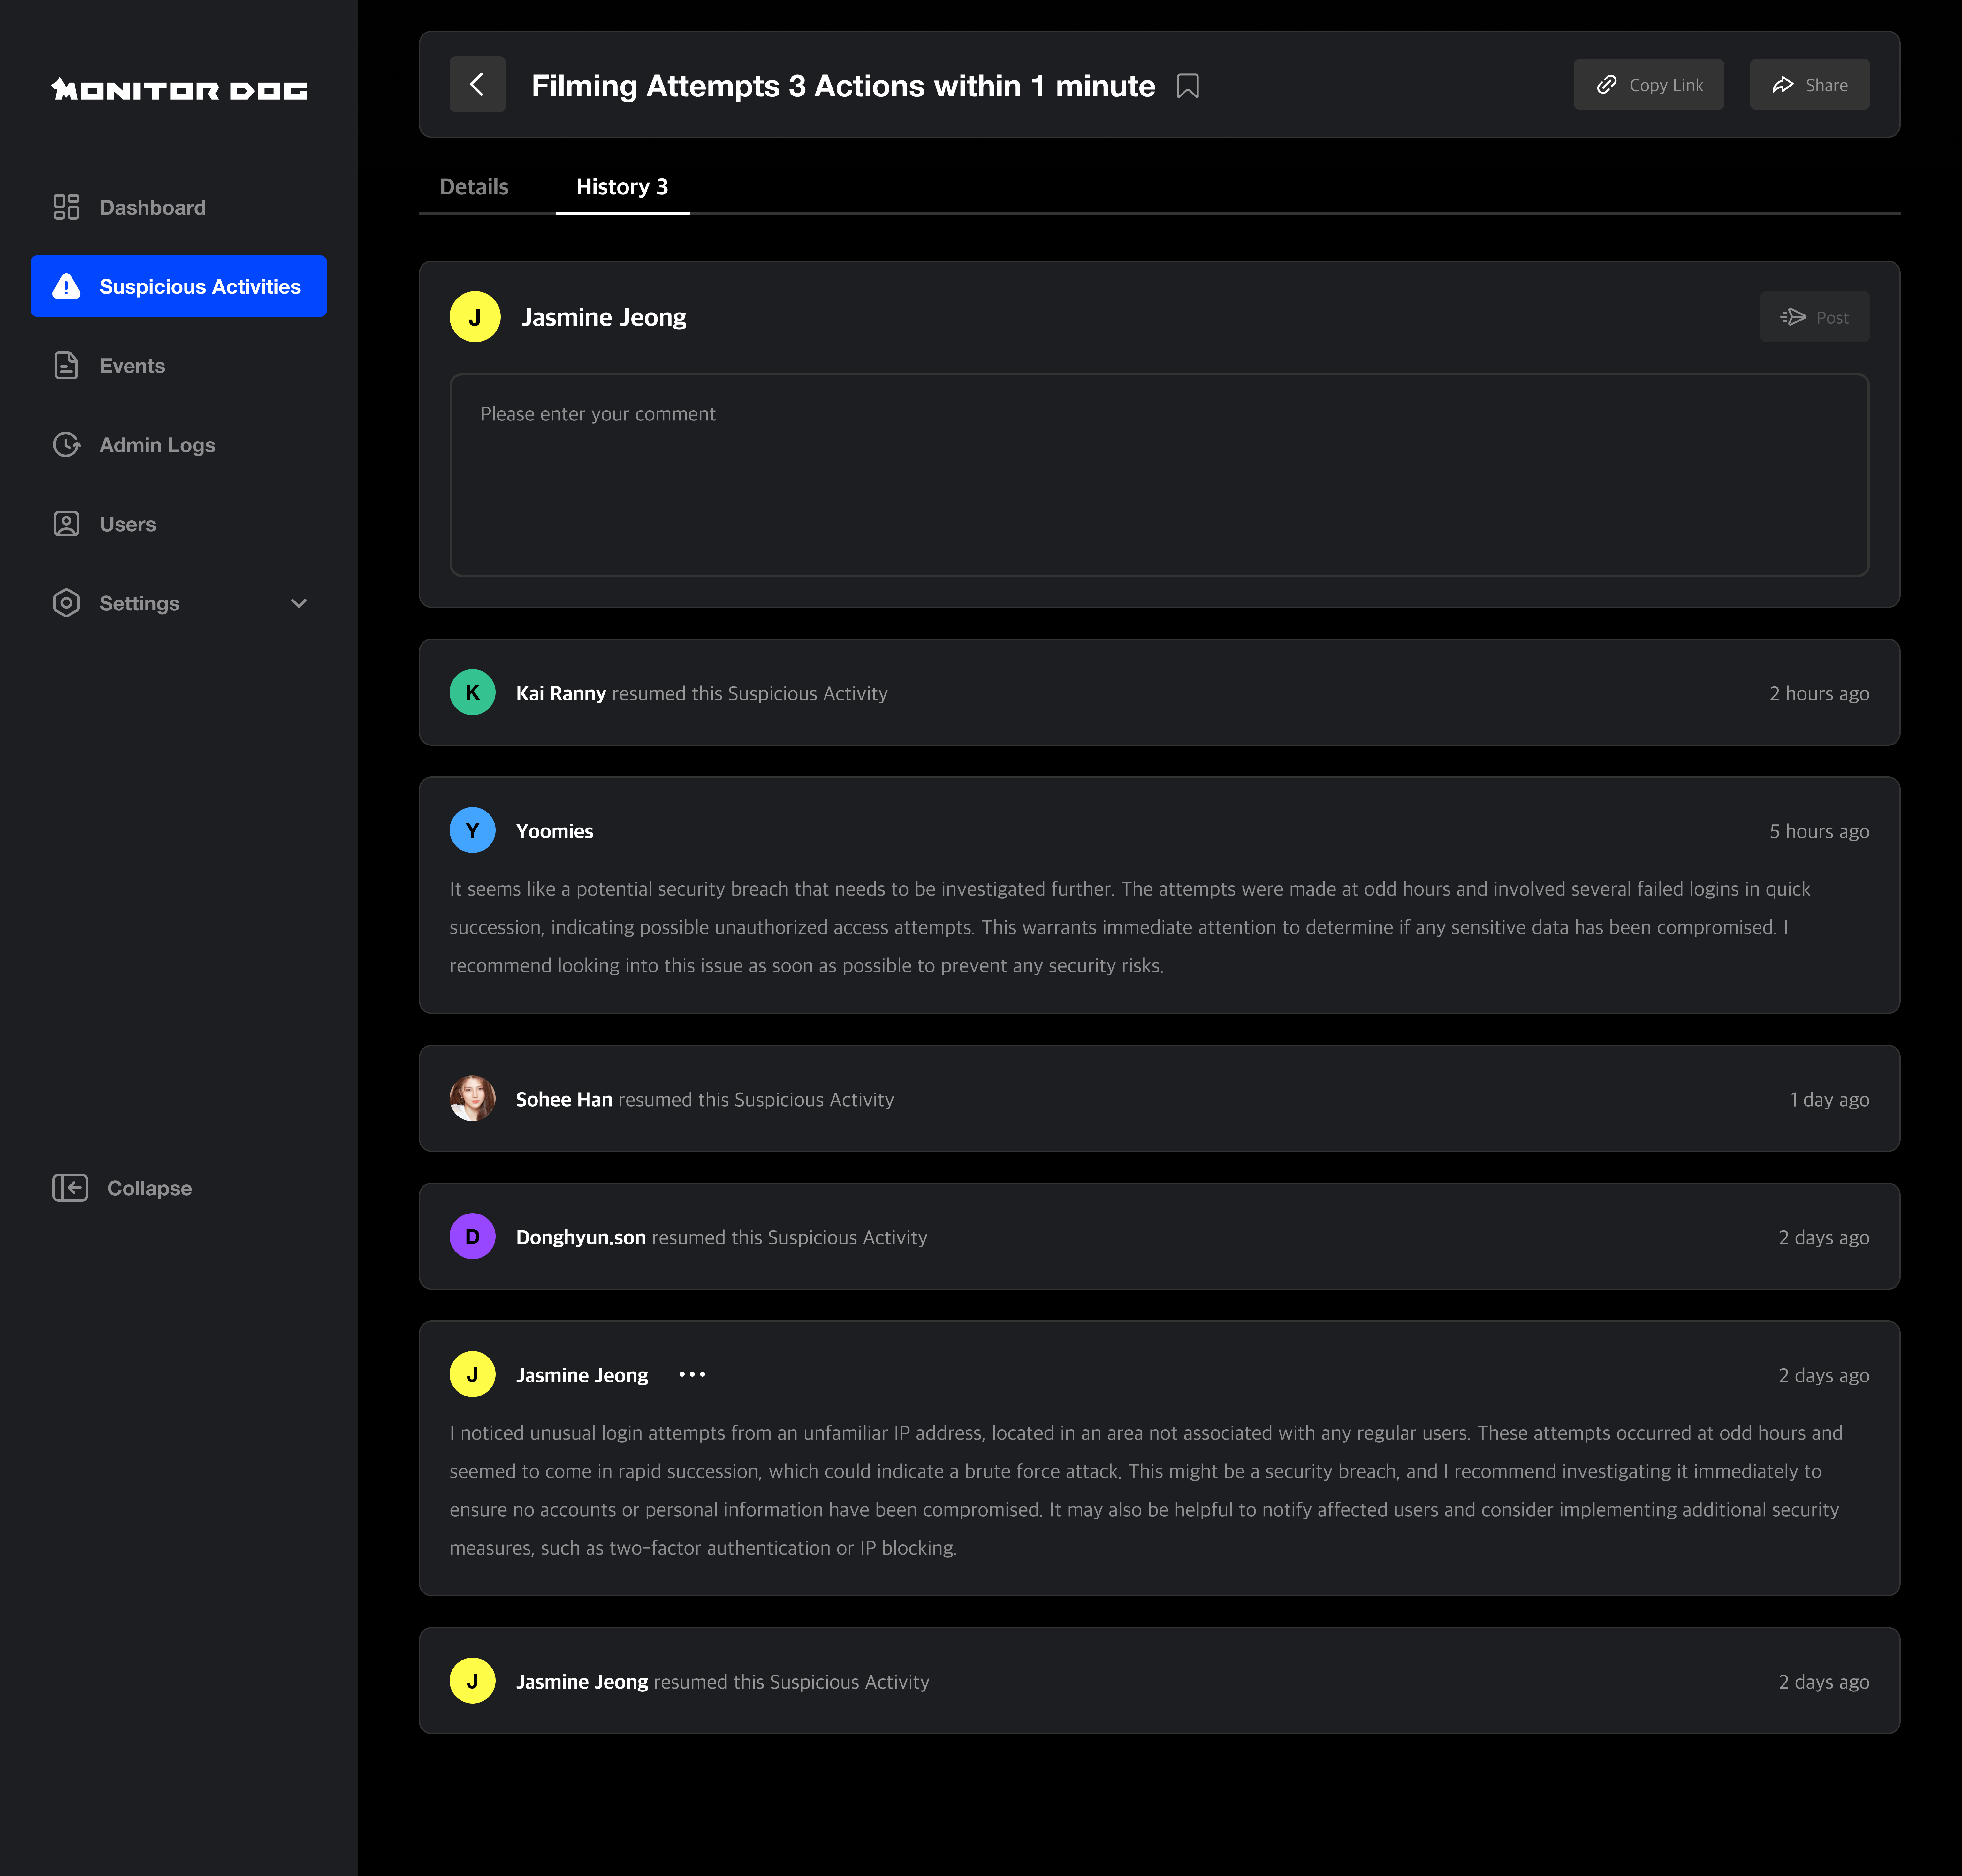
Task: Click the back arrow button
Action: 477,85
